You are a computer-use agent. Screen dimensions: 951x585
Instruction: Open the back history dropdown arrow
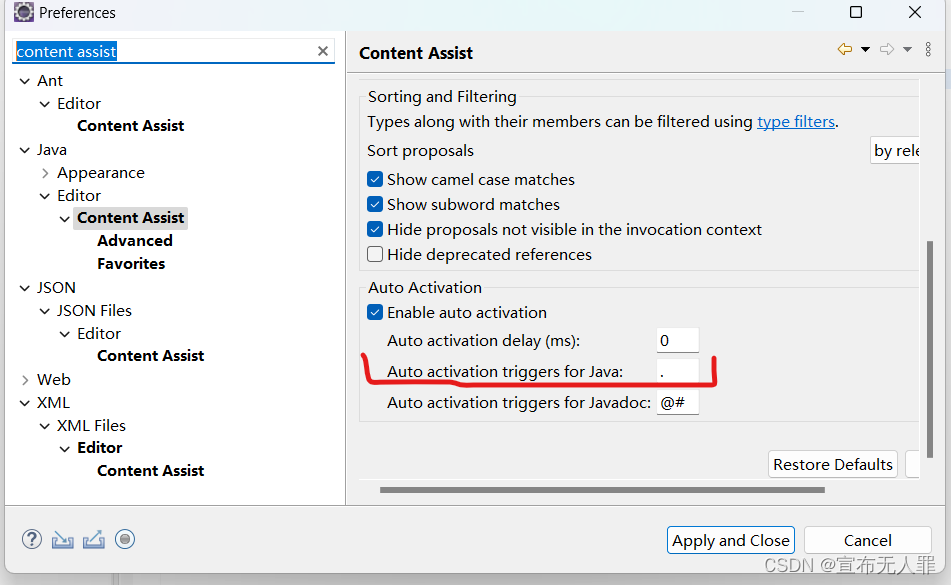865,49
